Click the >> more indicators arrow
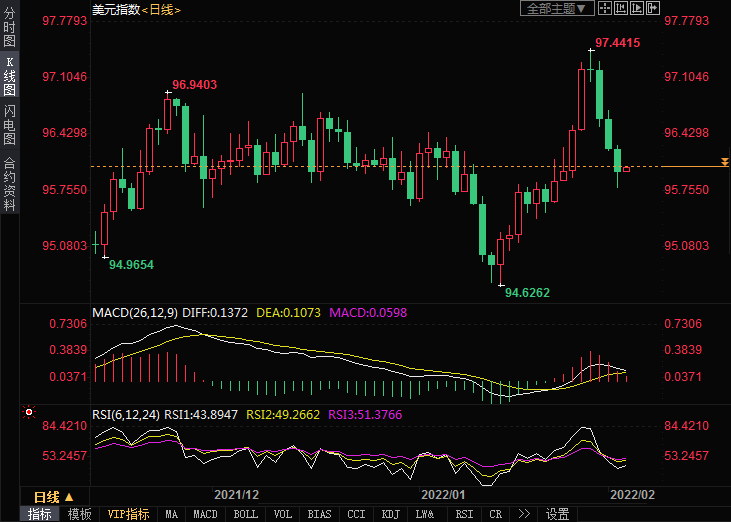Viewport: 731px width, 522px height. click(523, 514)
